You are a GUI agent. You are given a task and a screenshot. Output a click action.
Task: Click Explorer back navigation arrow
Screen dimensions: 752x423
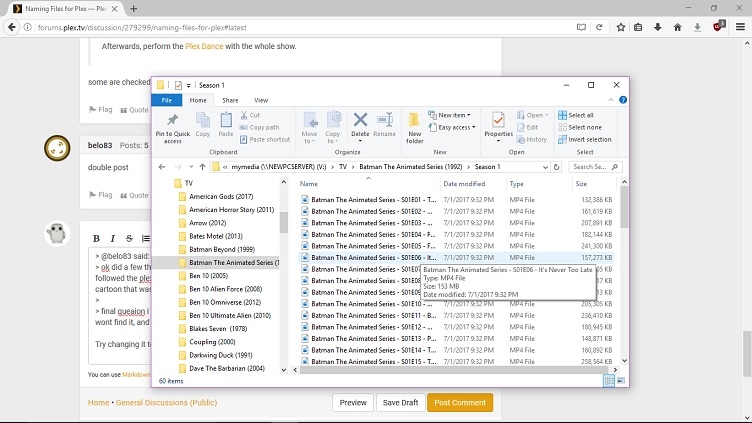pos(162,167)
